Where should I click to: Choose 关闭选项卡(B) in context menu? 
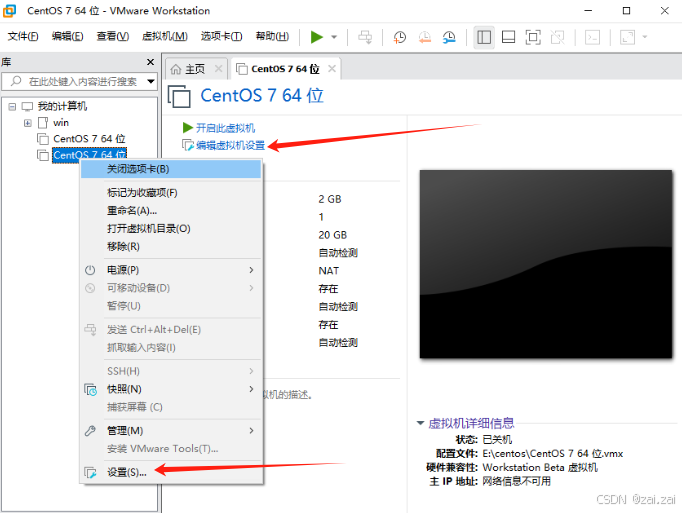(171, 169)
